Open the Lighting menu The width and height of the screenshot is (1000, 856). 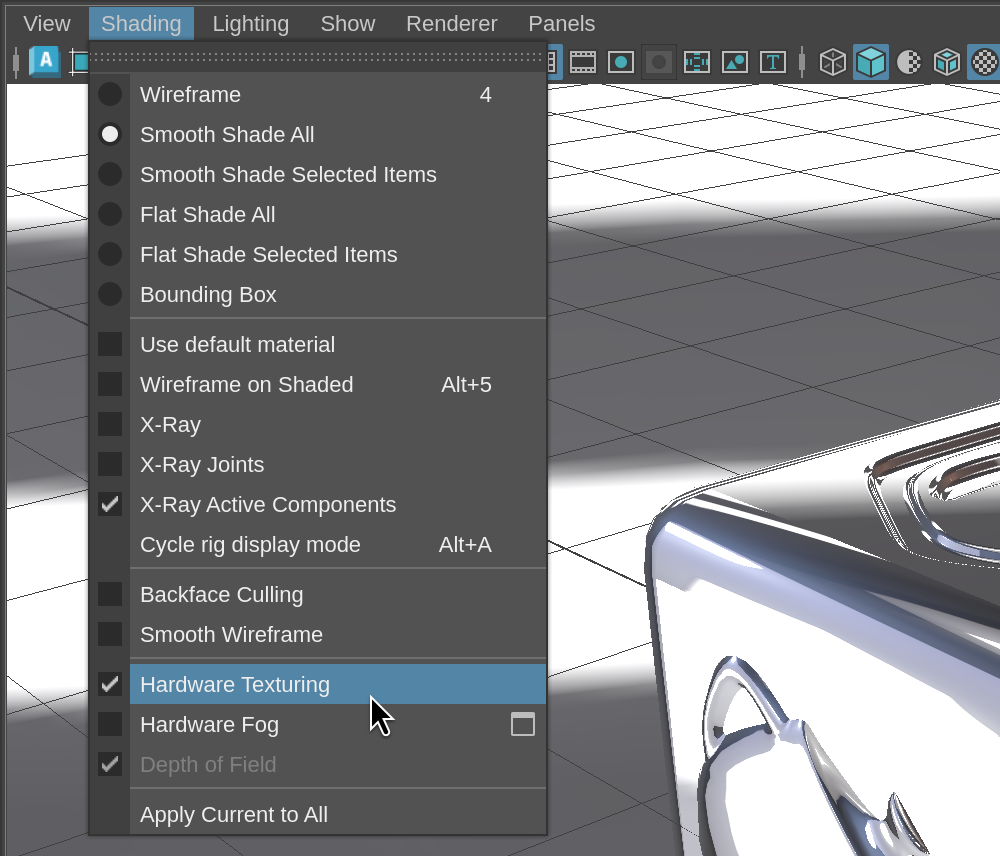pos(250,24)
